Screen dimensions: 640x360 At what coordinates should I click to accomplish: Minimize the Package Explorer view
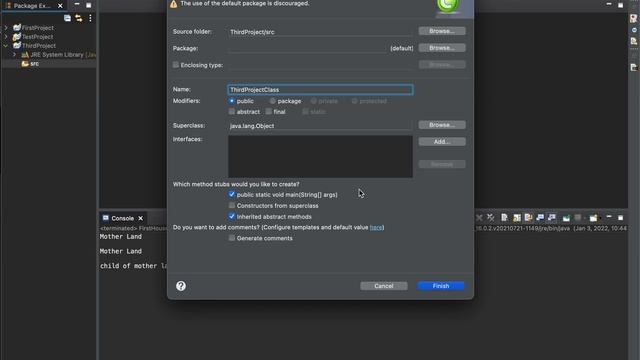[77, 4]
